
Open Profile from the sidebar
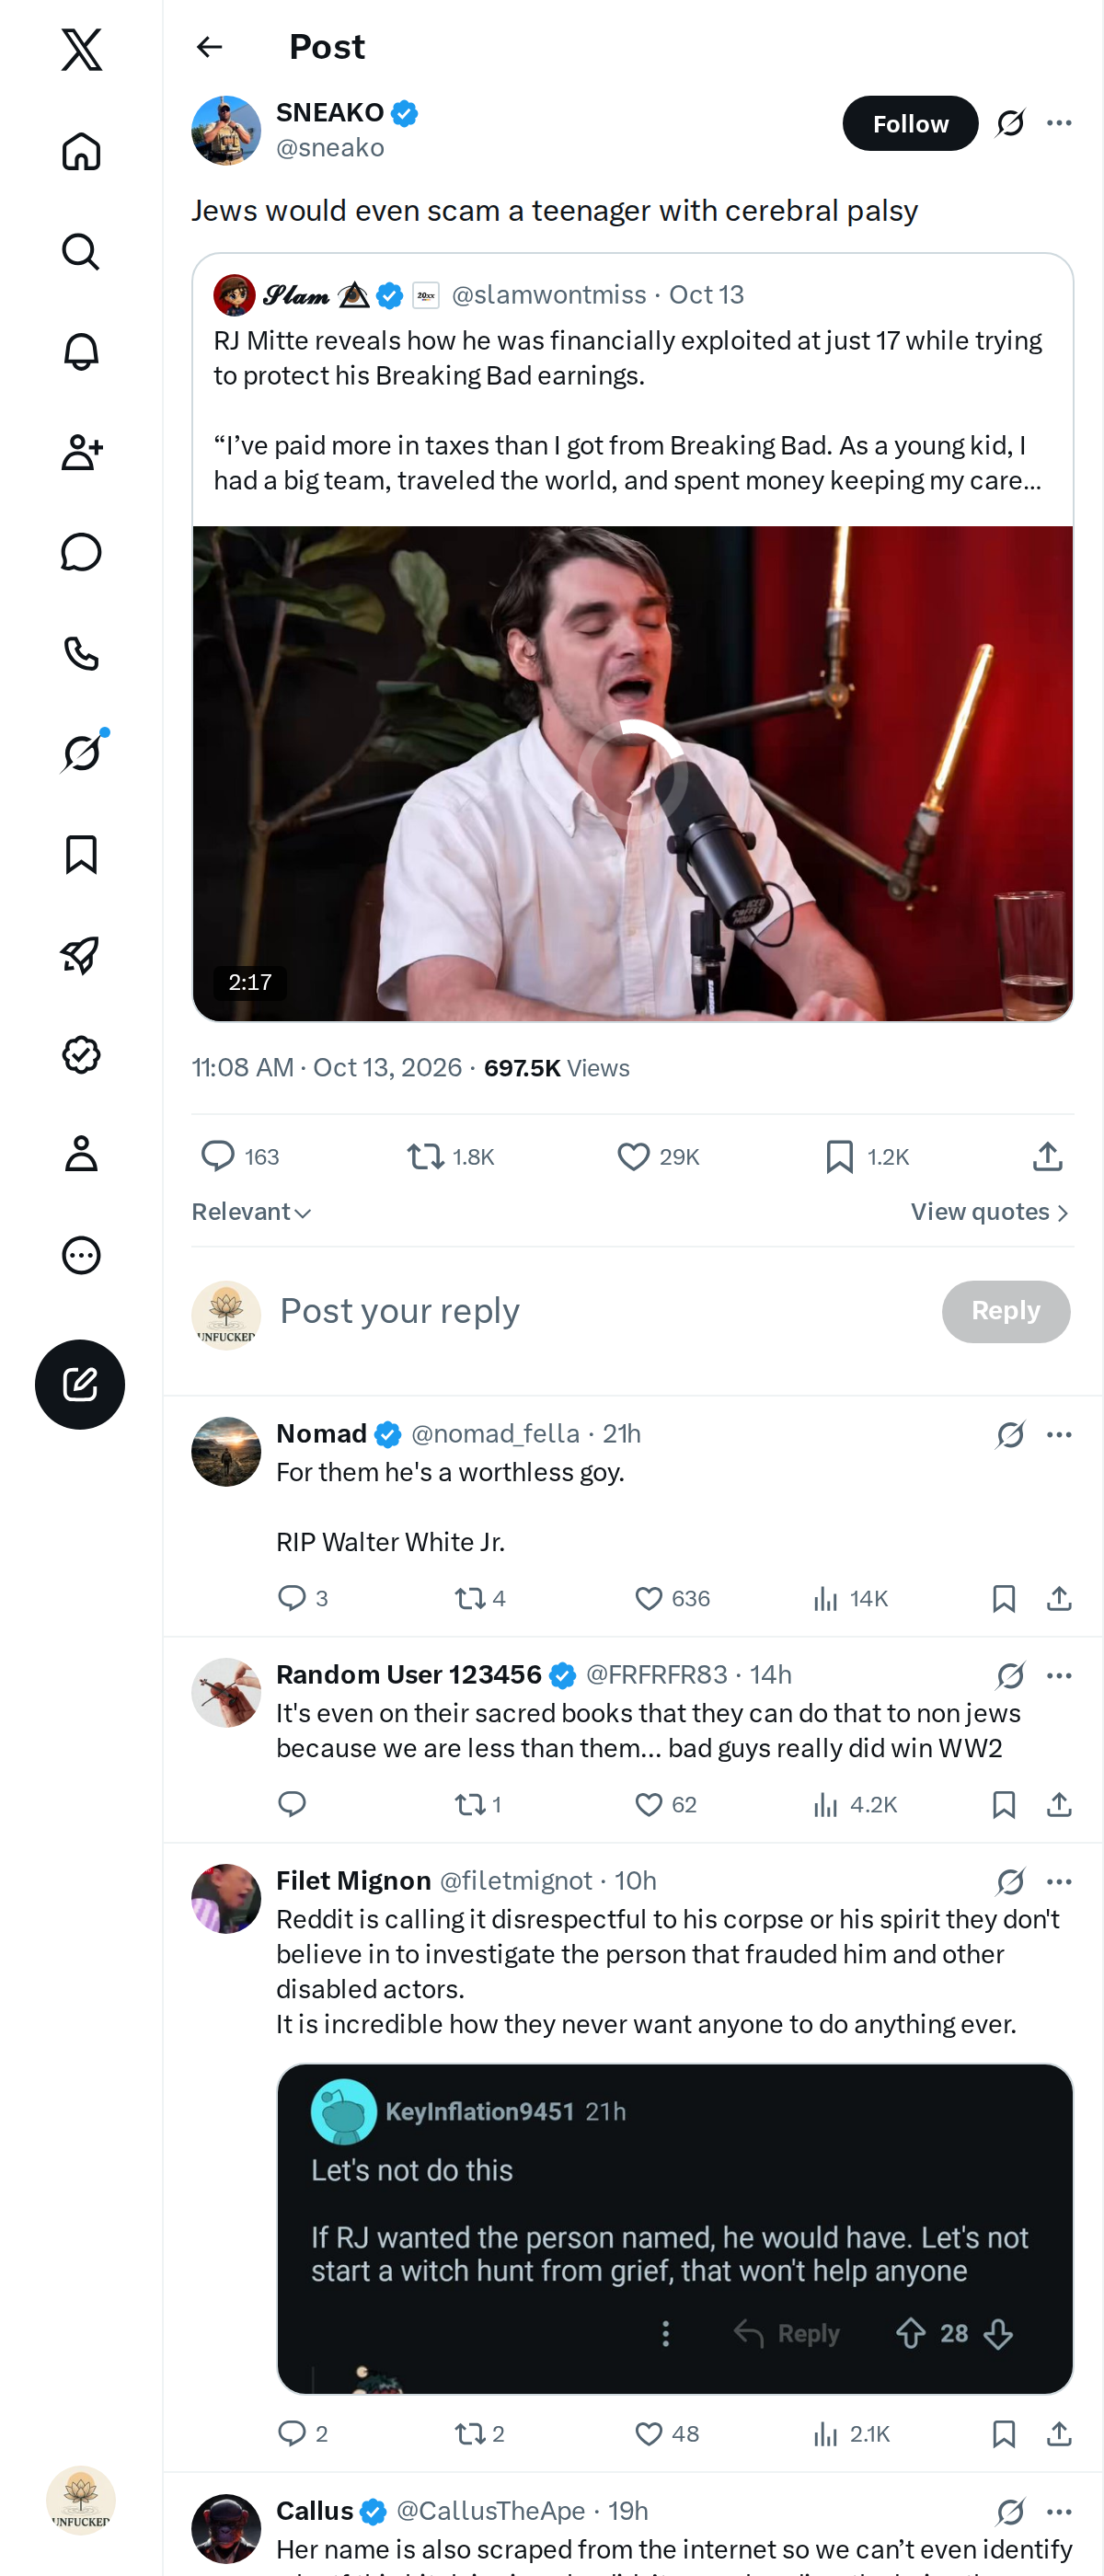81,1154
